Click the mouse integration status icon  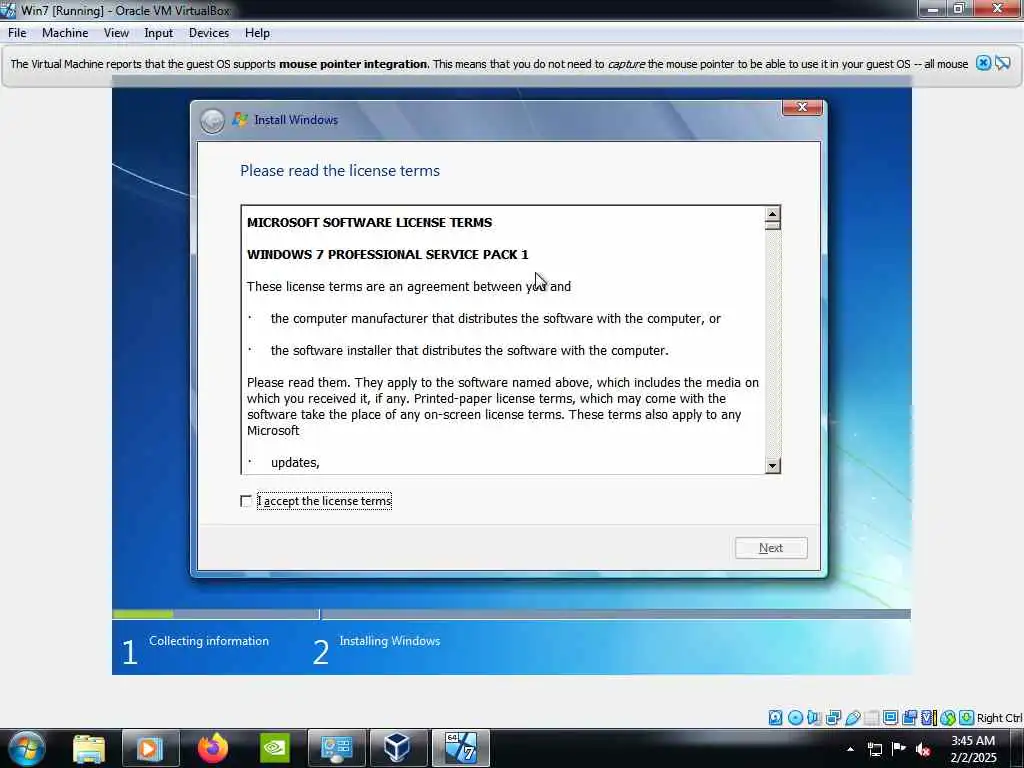point(948,718)
